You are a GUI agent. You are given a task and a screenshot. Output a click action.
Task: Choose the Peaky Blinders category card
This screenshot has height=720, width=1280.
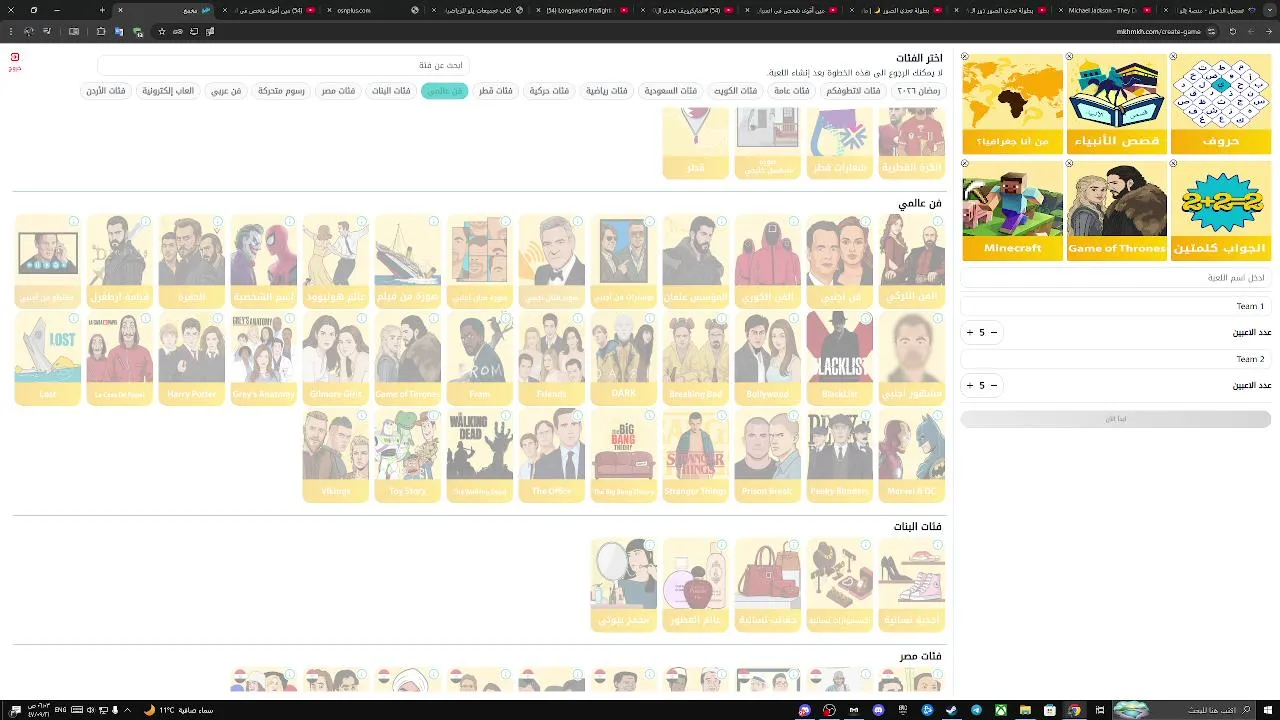[839, 455]
